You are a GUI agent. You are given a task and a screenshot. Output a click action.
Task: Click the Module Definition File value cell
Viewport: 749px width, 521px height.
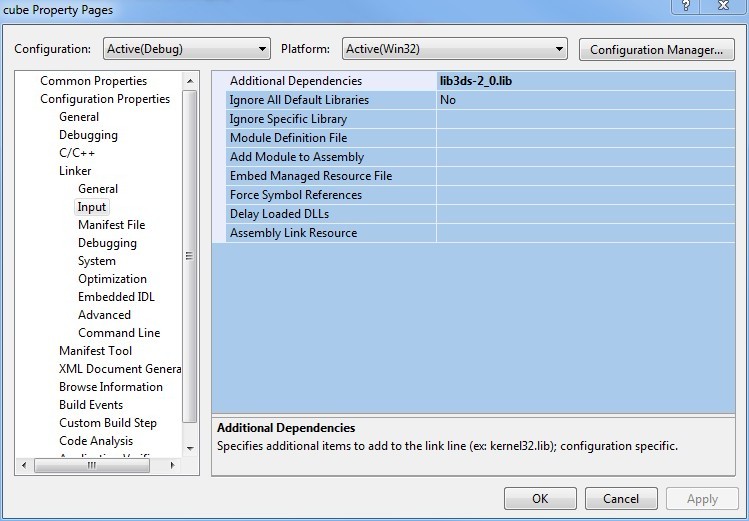click(585, 138)
